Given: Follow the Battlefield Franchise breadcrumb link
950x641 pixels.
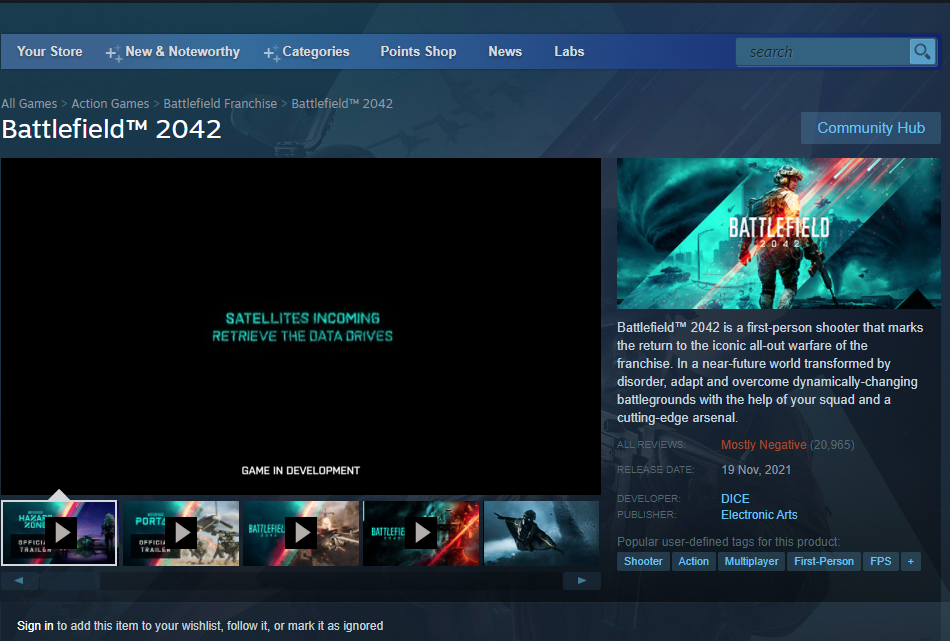Looking at the screenshot, I should point(220,104).
